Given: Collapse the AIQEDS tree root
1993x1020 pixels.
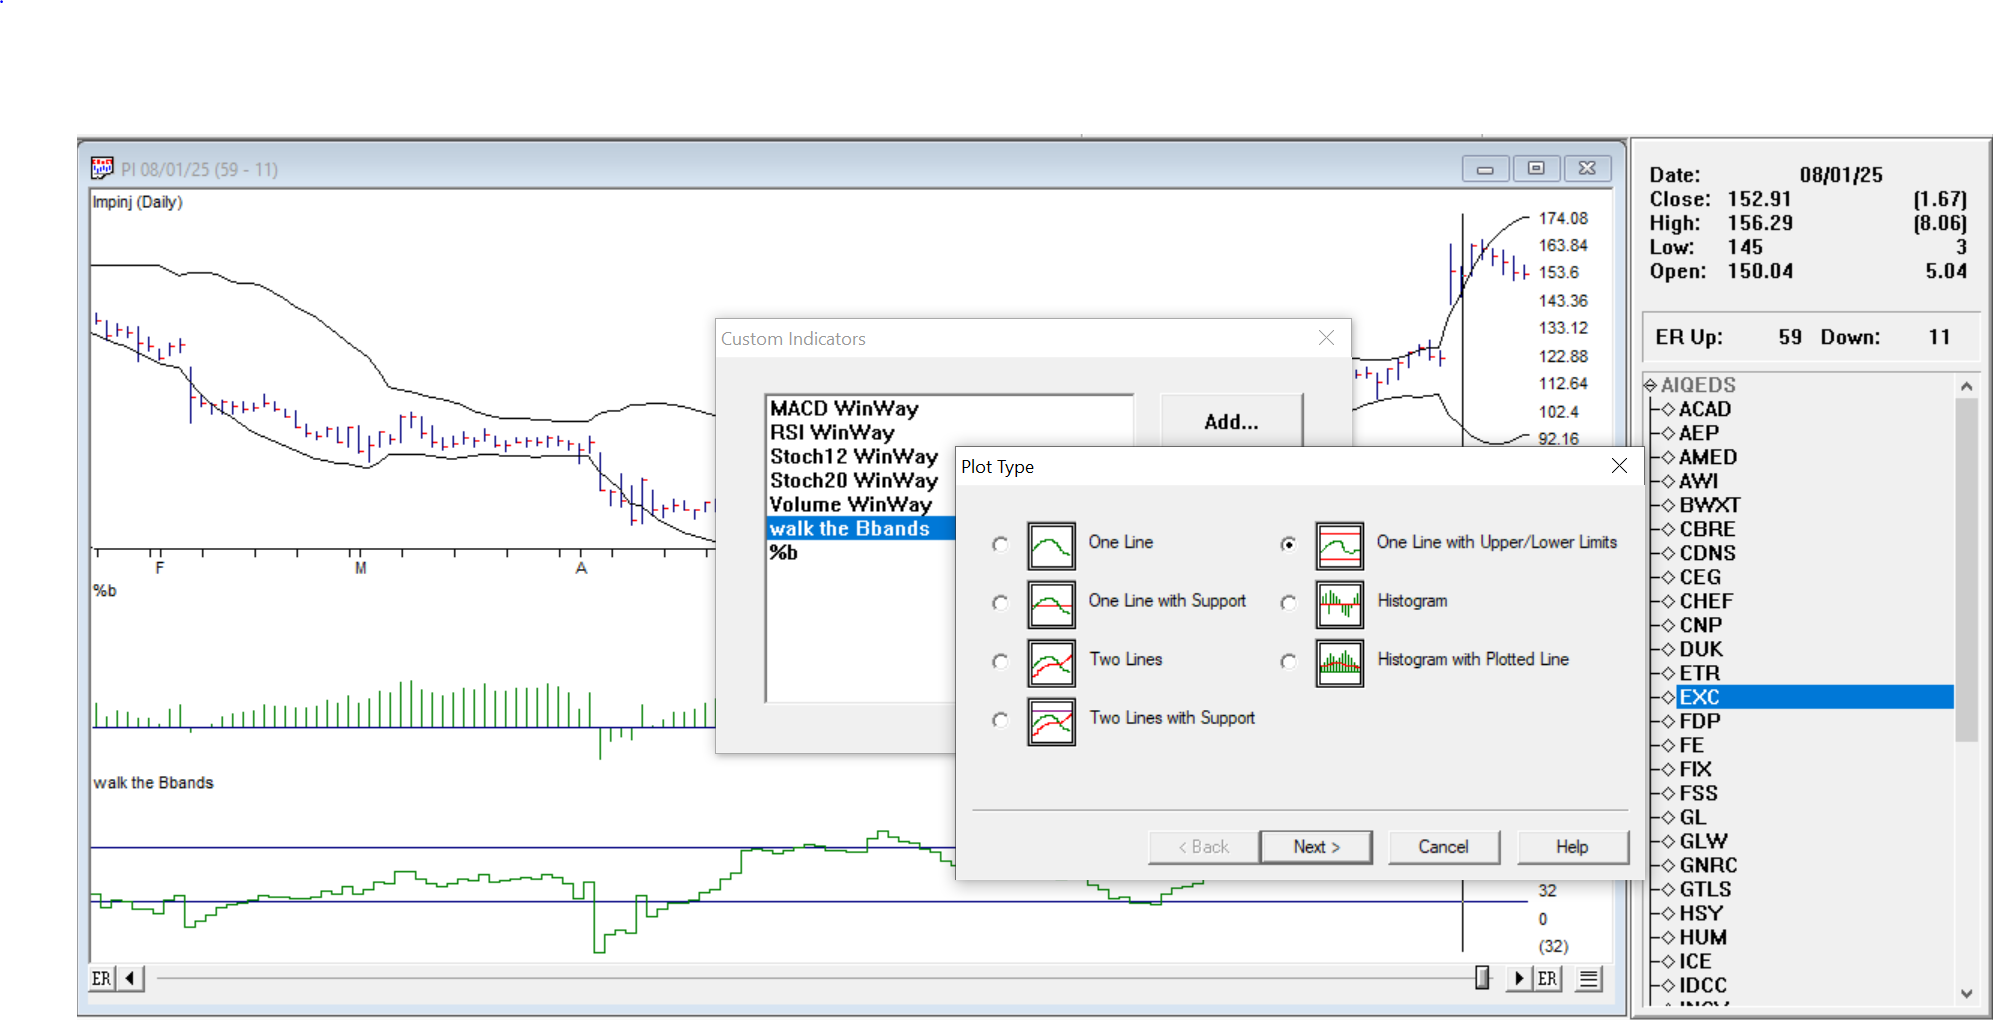Looking at the screenshot, I should pos(1651,385).
